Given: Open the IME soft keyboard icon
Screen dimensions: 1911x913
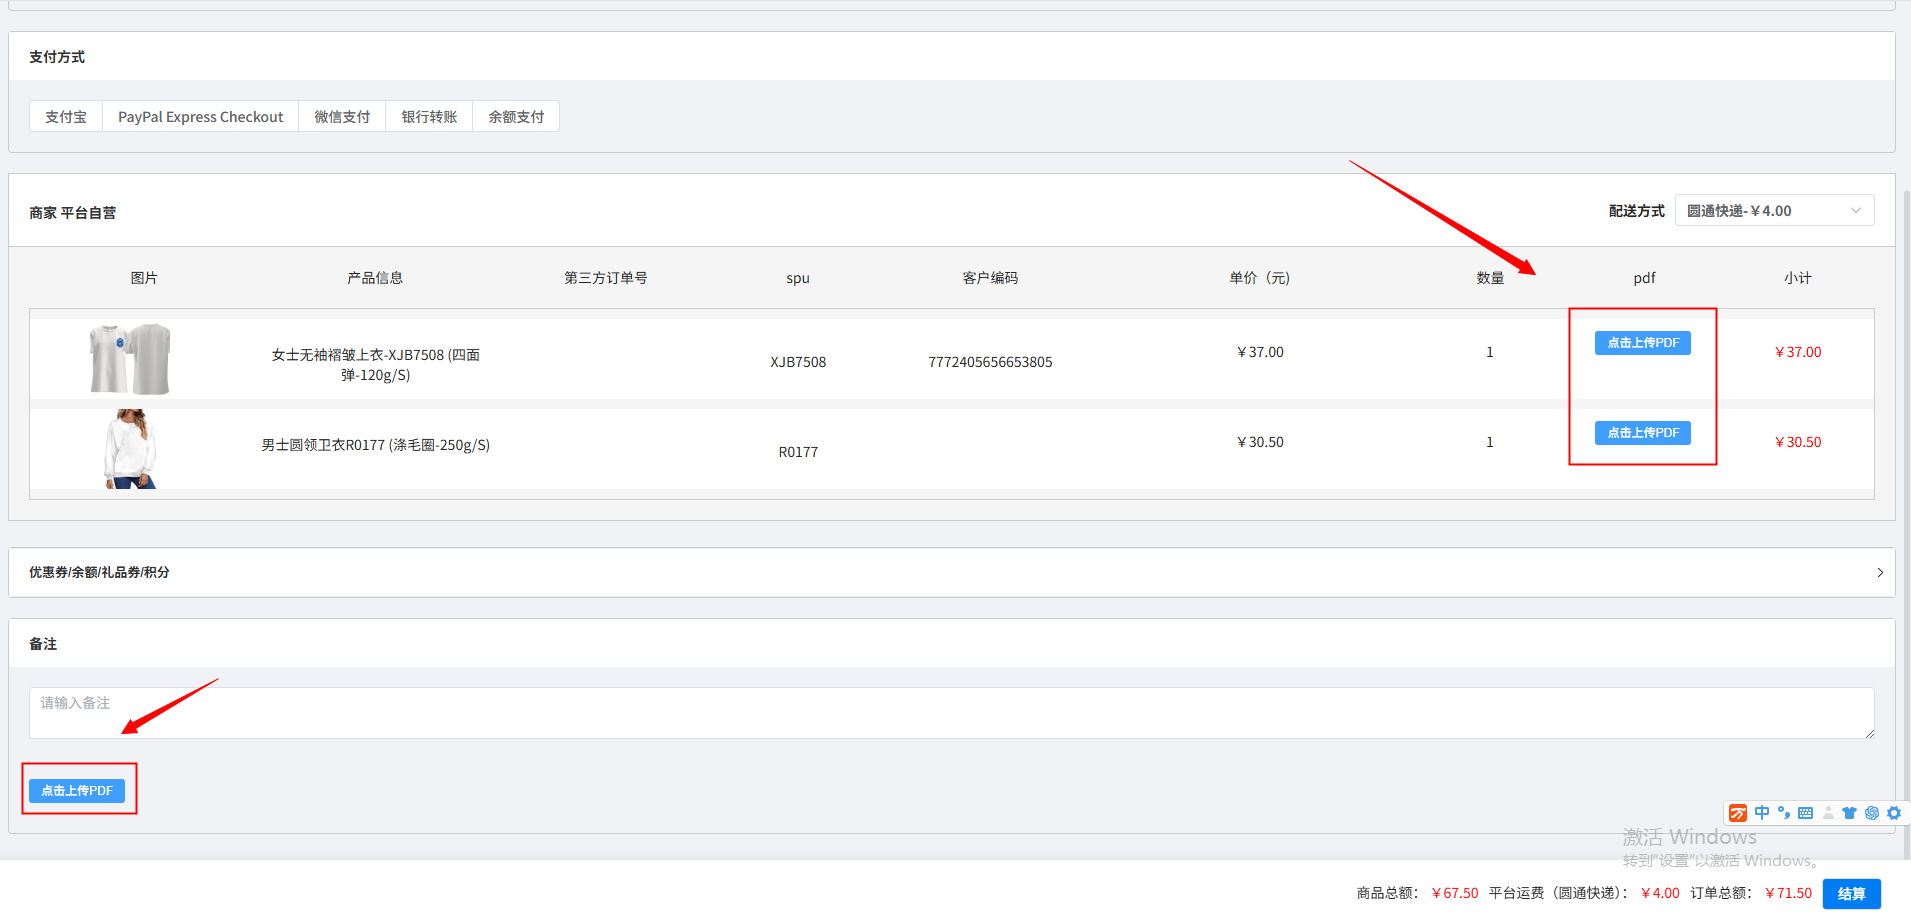Looking at the screenshot, I should point(1805,813).
